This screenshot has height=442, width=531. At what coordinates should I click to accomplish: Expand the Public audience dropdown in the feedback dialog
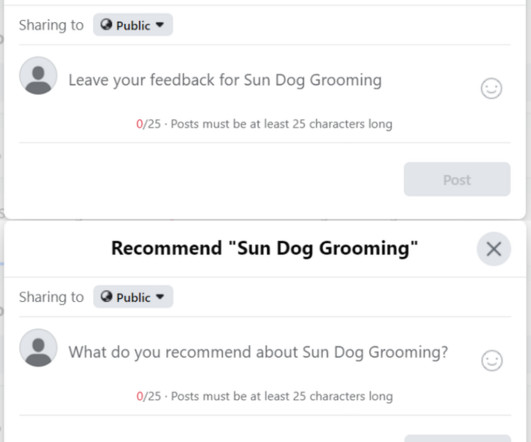(133, 25)
